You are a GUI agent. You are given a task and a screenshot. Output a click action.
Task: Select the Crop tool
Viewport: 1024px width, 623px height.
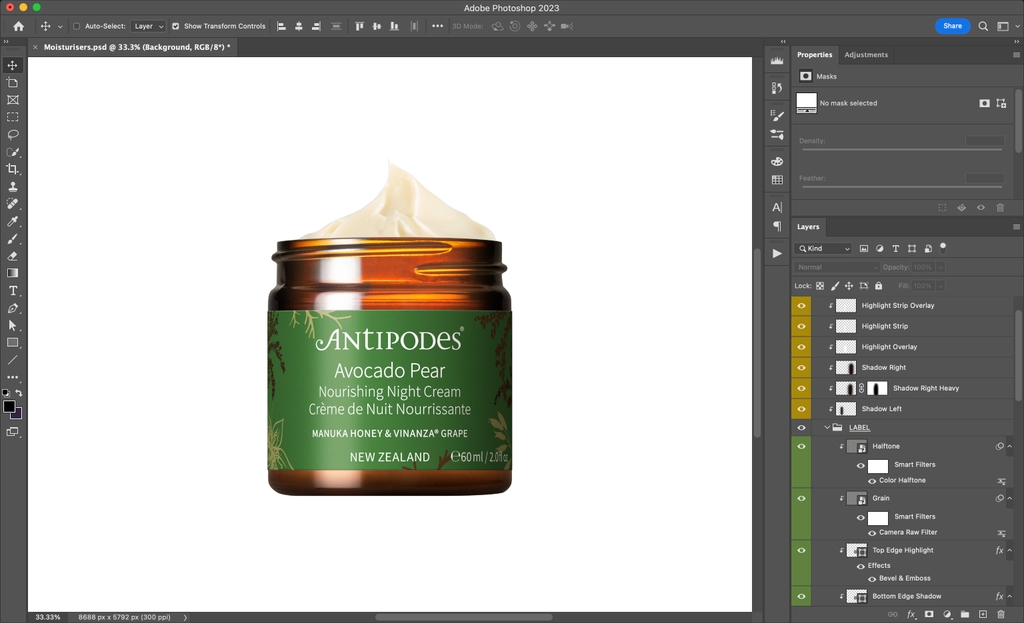(12, 169)
